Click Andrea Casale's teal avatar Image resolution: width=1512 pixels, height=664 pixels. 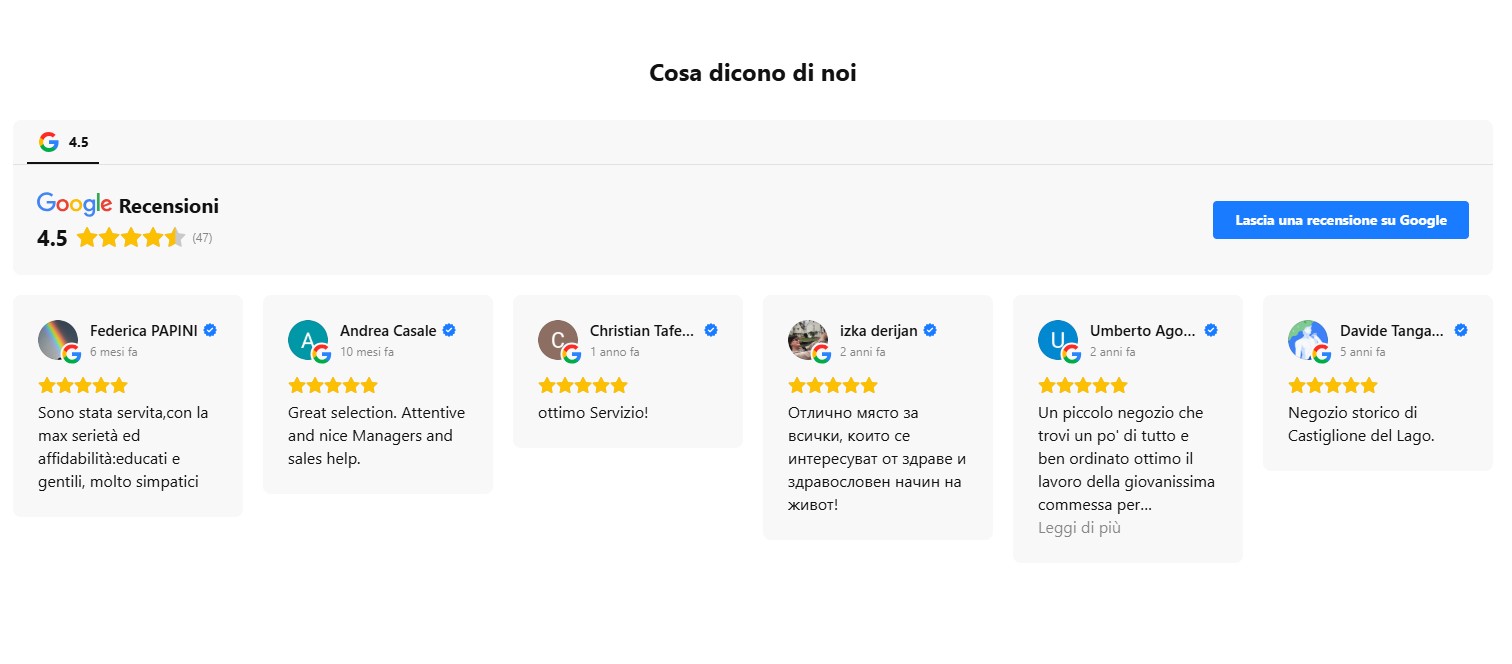[x=308, y=340]
